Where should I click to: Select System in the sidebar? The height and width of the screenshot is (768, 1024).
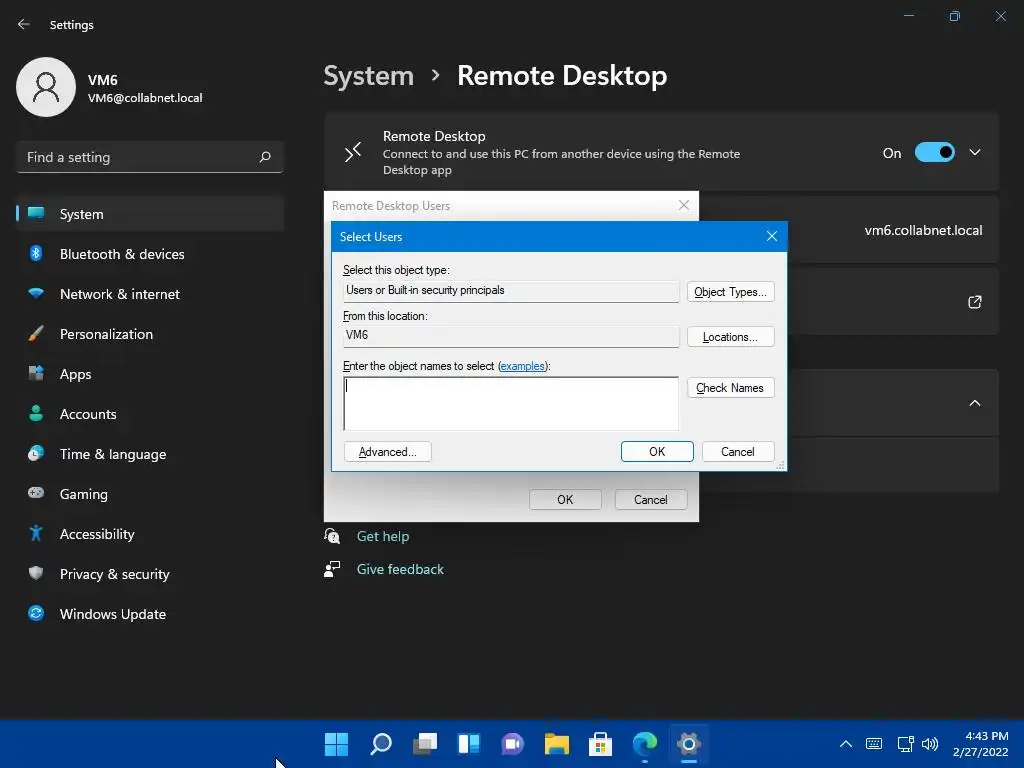click(x=150, y=214)
